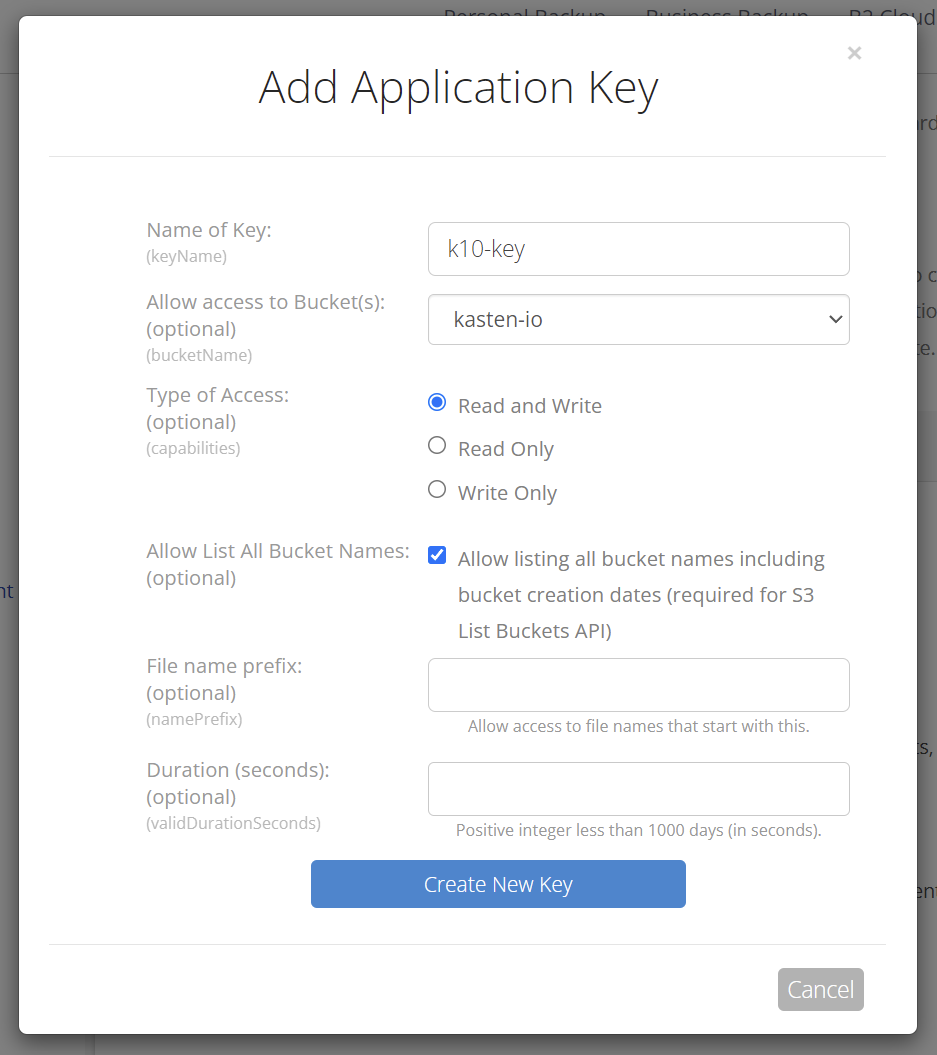
Task: Click the '(keyName)' parameter text
Action: click(x=186, y=256)
